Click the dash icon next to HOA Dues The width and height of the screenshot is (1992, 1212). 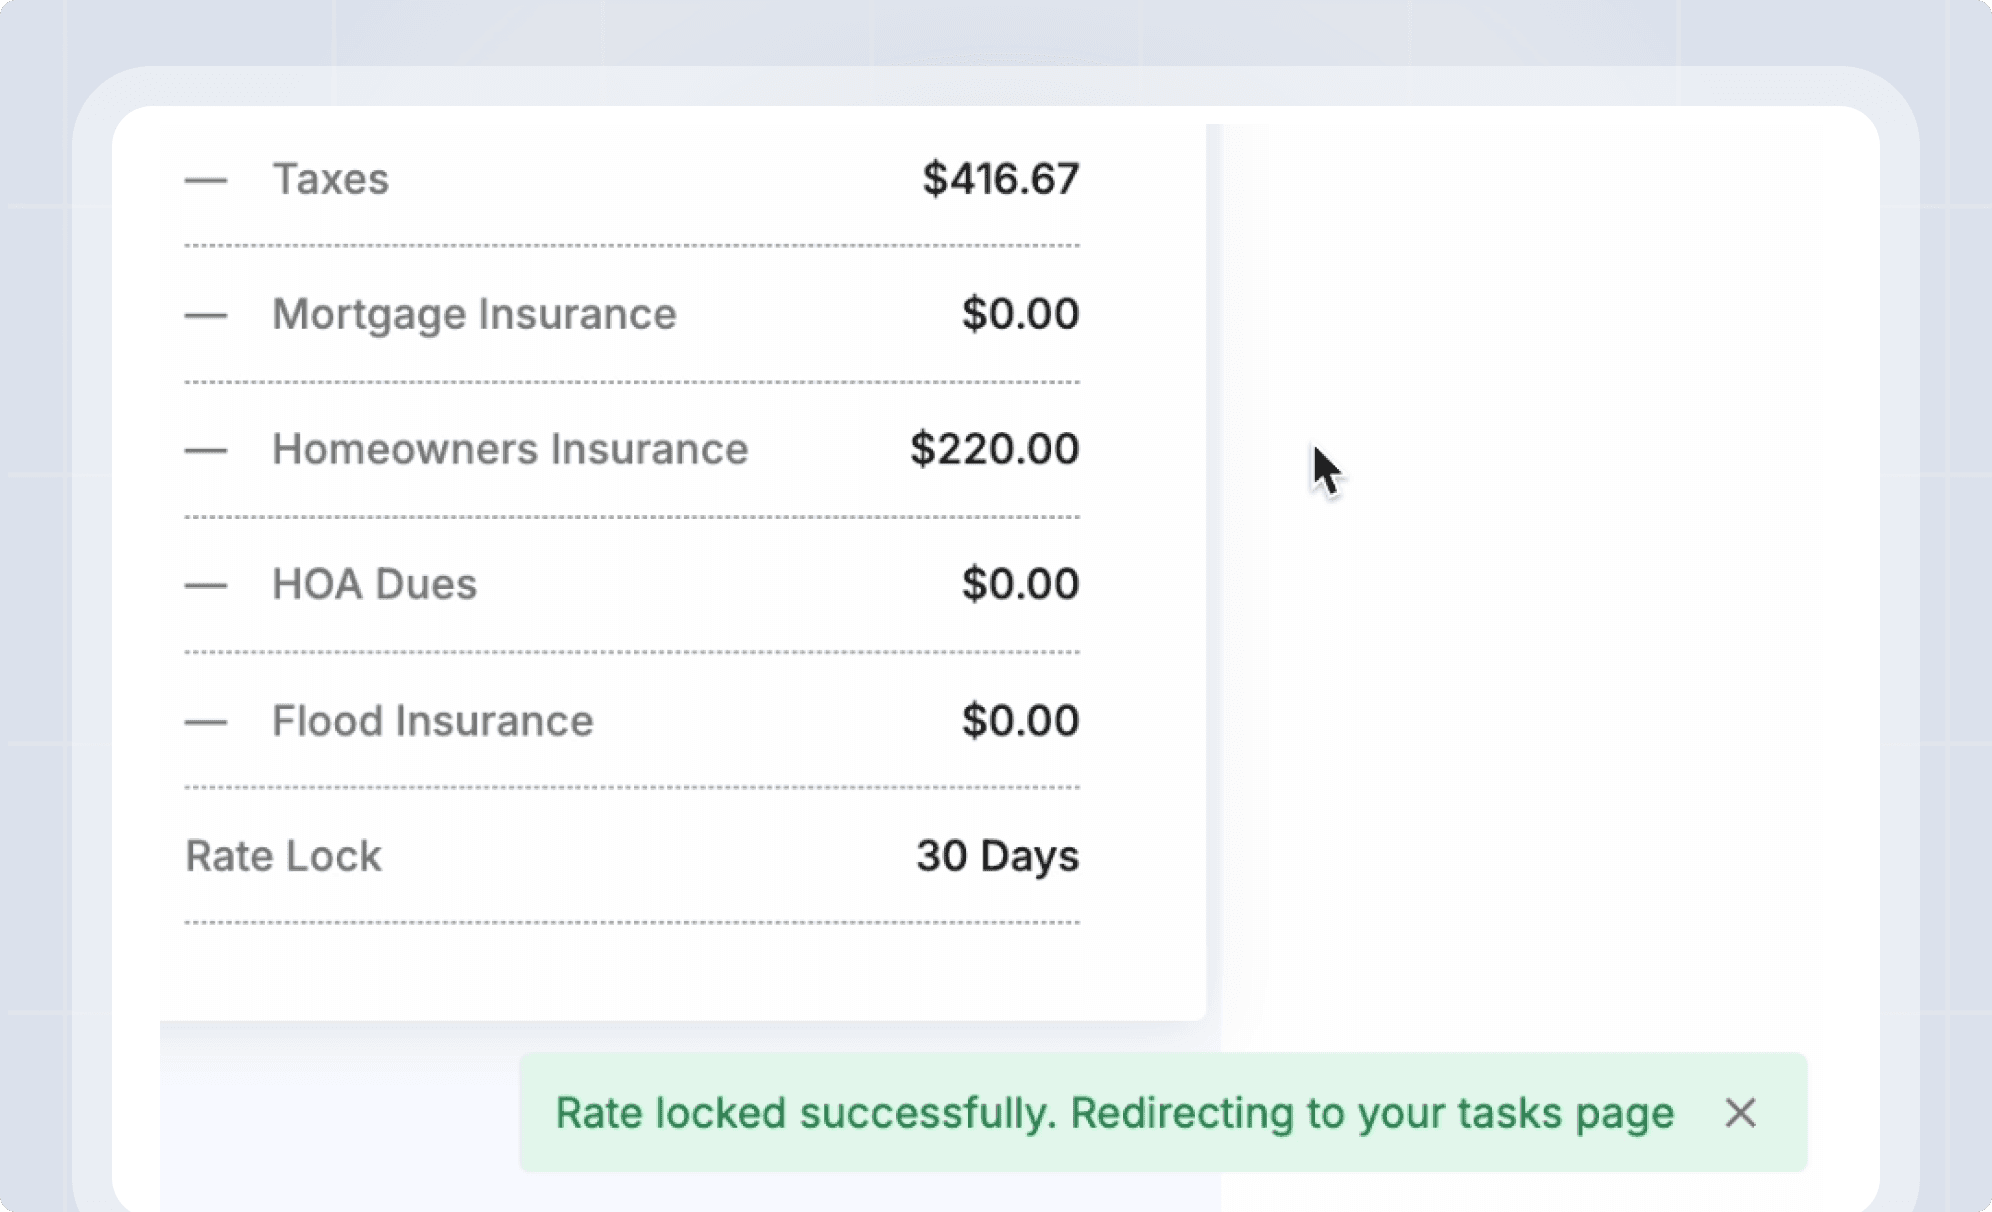click(x=207, y=585)
